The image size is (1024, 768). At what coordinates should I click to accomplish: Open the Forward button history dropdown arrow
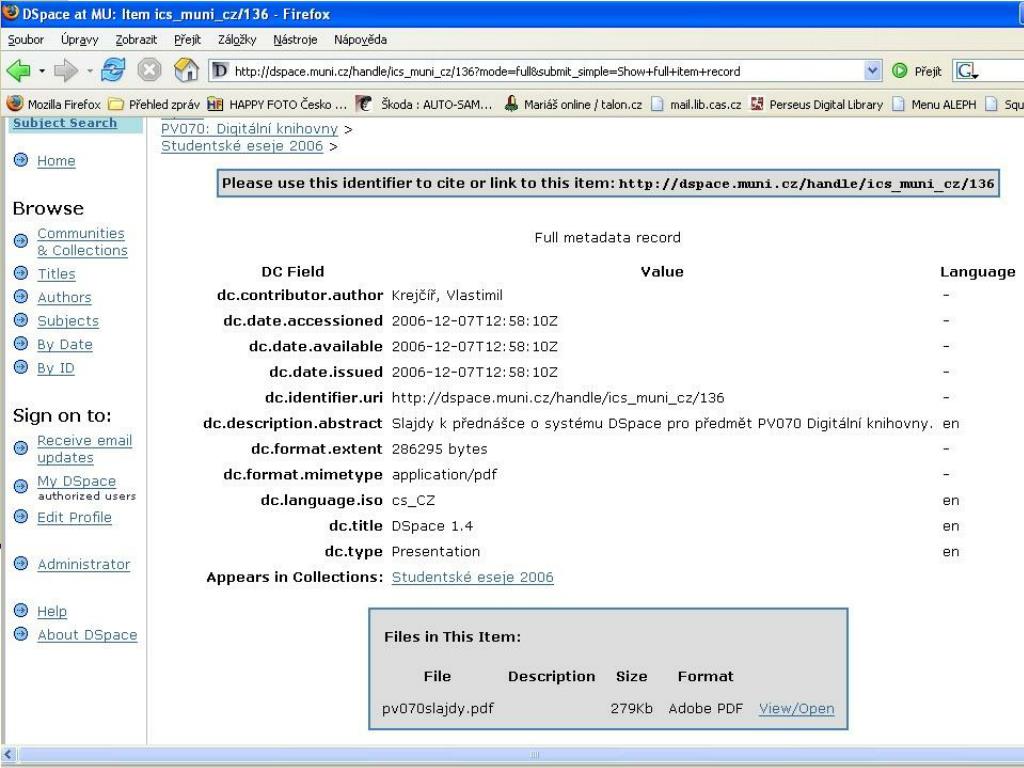(x=89, y=71)
